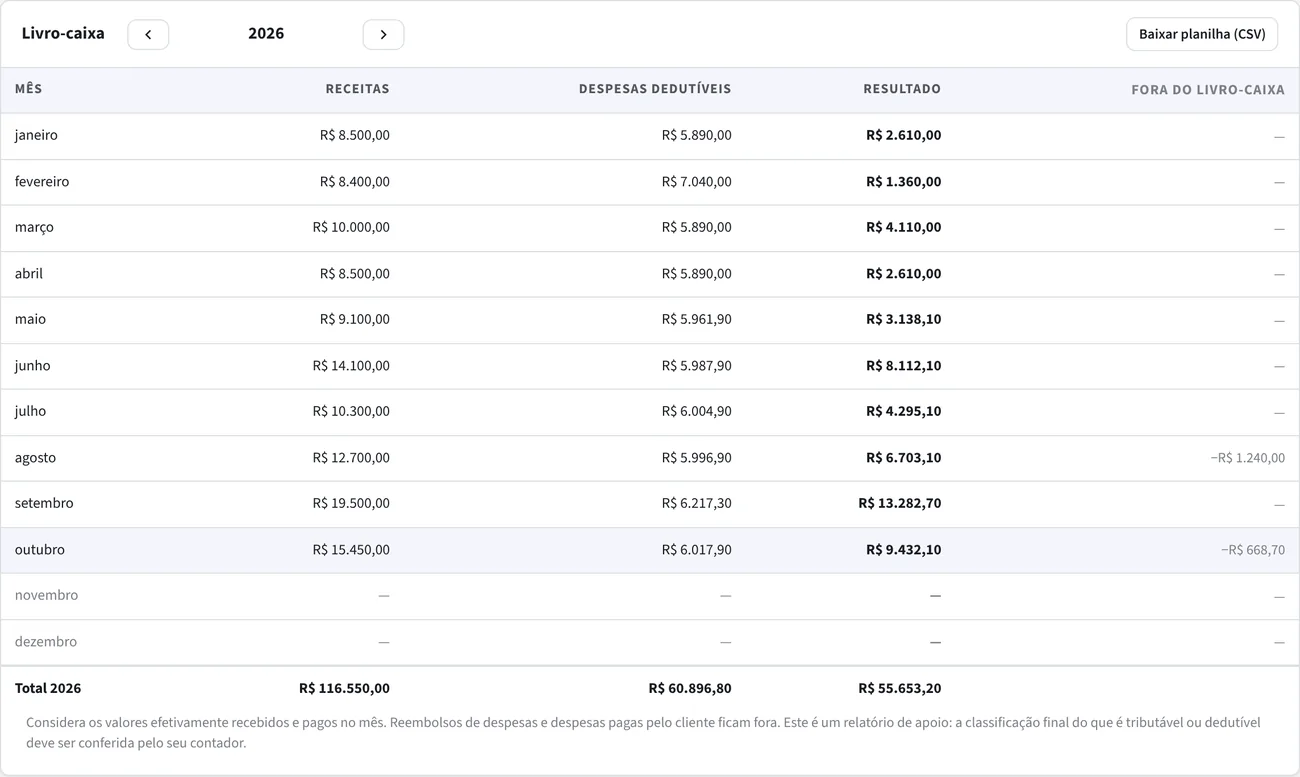Viewport: 1300px width, 777px height.
Task: Go to next year with right chevron
Action: point(383,34)
